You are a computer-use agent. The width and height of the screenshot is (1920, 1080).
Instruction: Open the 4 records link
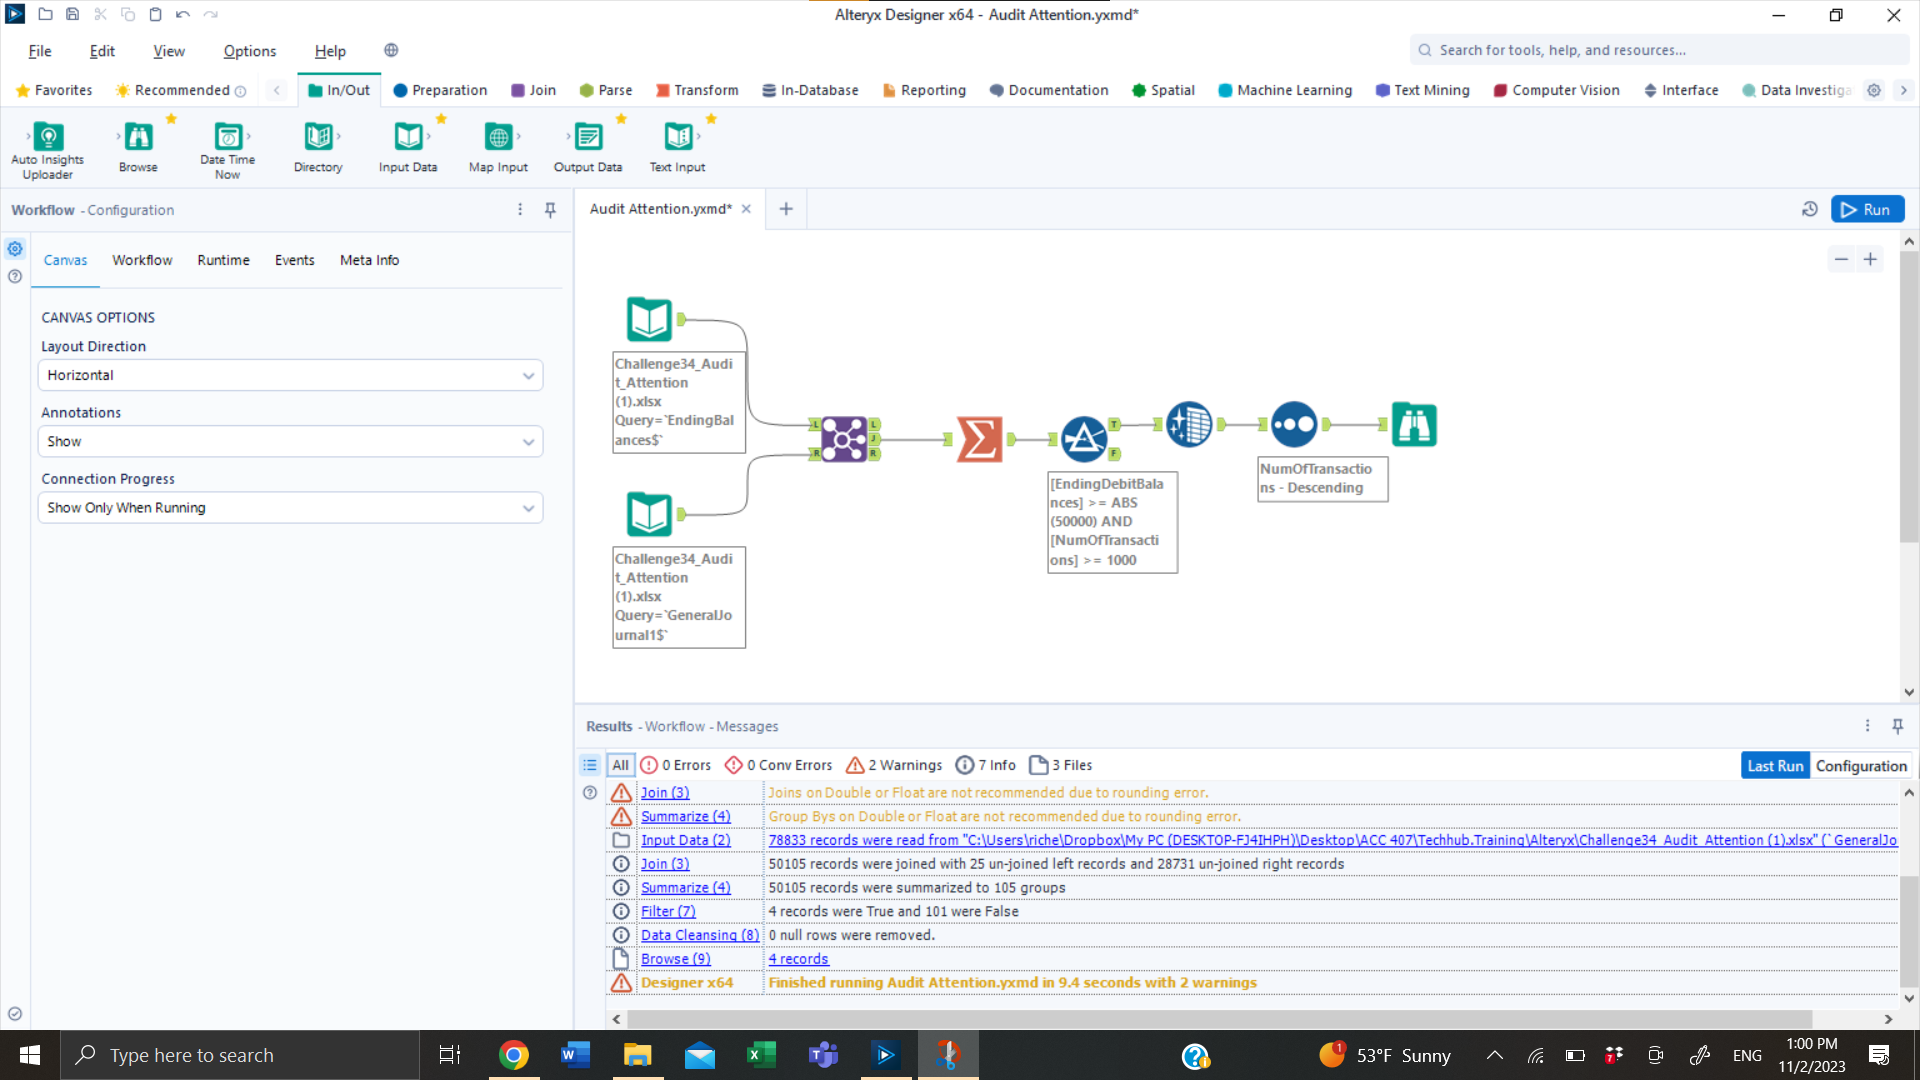coord(798,959)
